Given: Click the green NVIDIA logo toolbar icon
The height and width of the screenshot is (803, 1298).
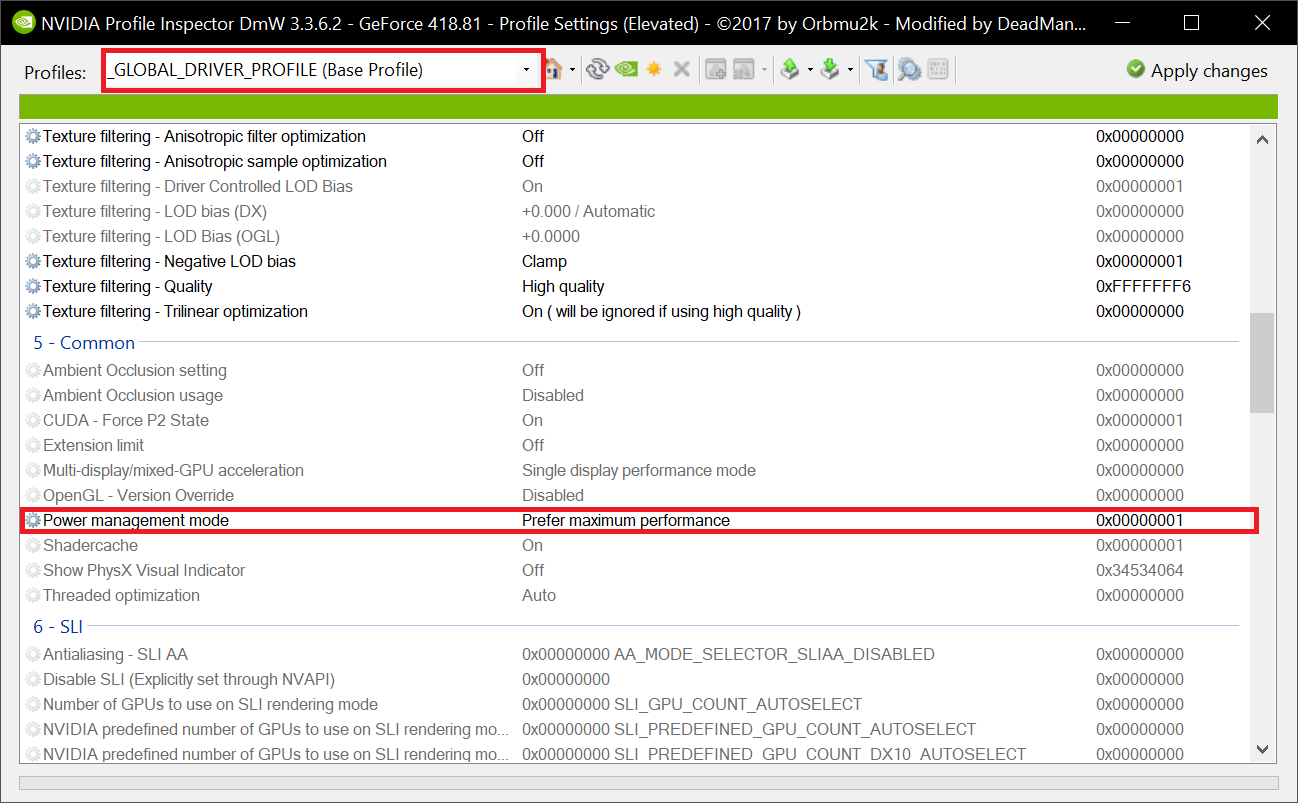Looking at the screenshot, I should point(624,69).
